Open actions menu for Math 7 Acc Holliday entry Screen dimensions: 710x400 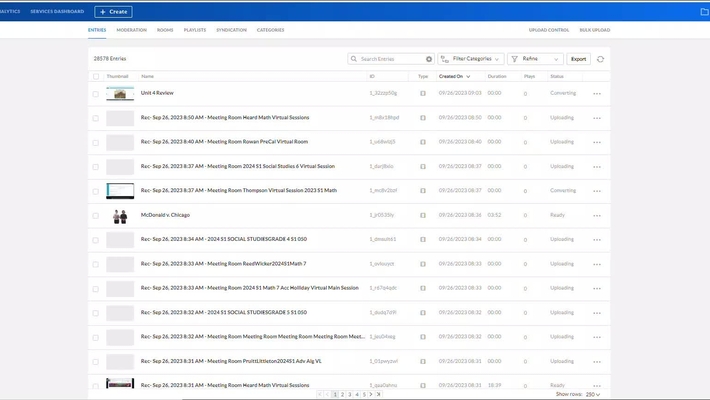597,289
